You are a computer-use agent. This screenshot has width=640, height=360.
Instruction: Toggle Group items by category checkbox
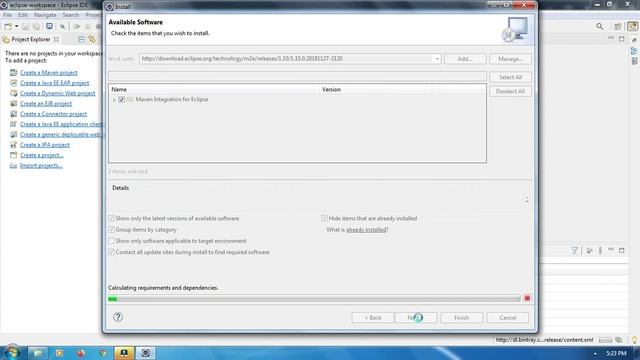[111, 230]
